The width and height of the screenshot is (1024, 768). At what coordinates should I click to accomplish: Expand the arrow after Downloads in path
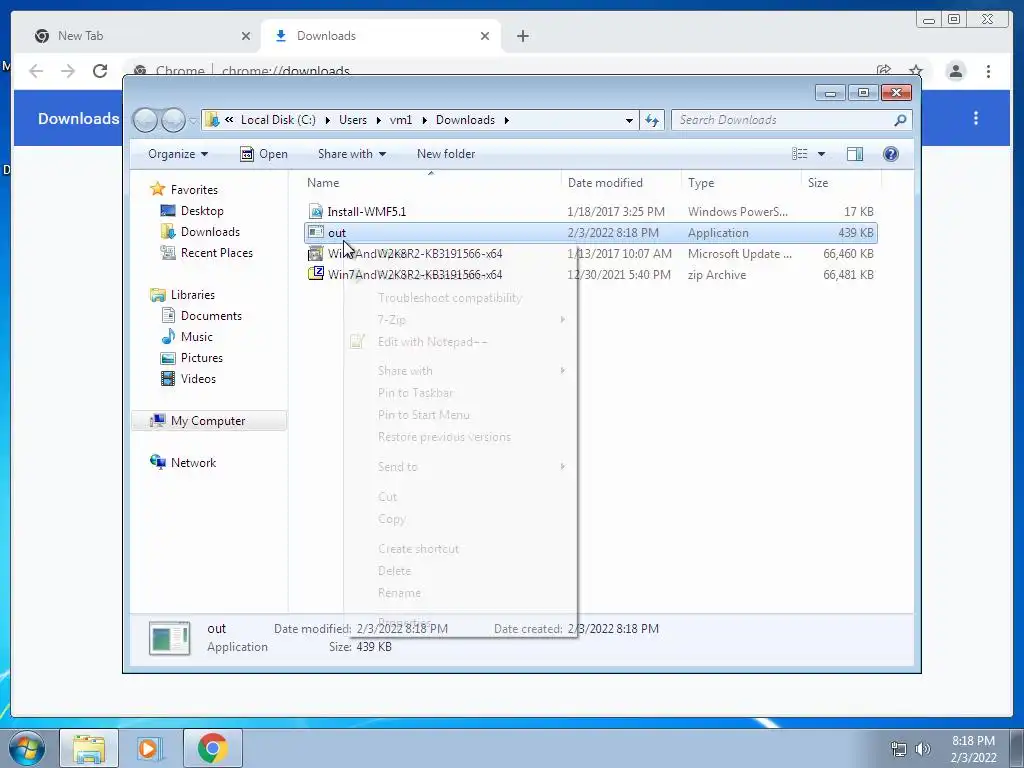point(507,120)
